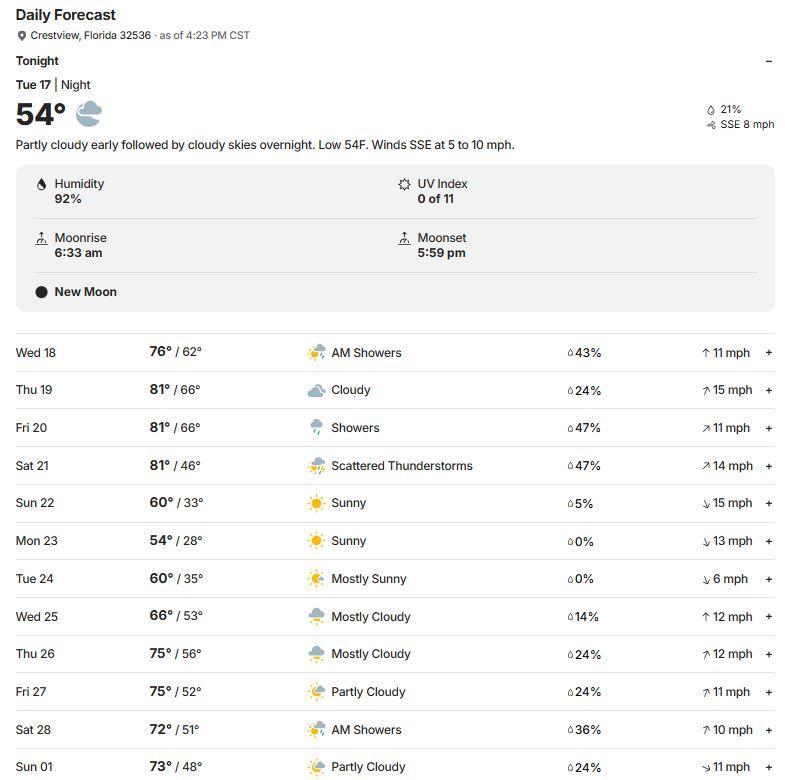Click the UV Index sun icon
This screenshot has width=785, height=780.
point(404,185)
